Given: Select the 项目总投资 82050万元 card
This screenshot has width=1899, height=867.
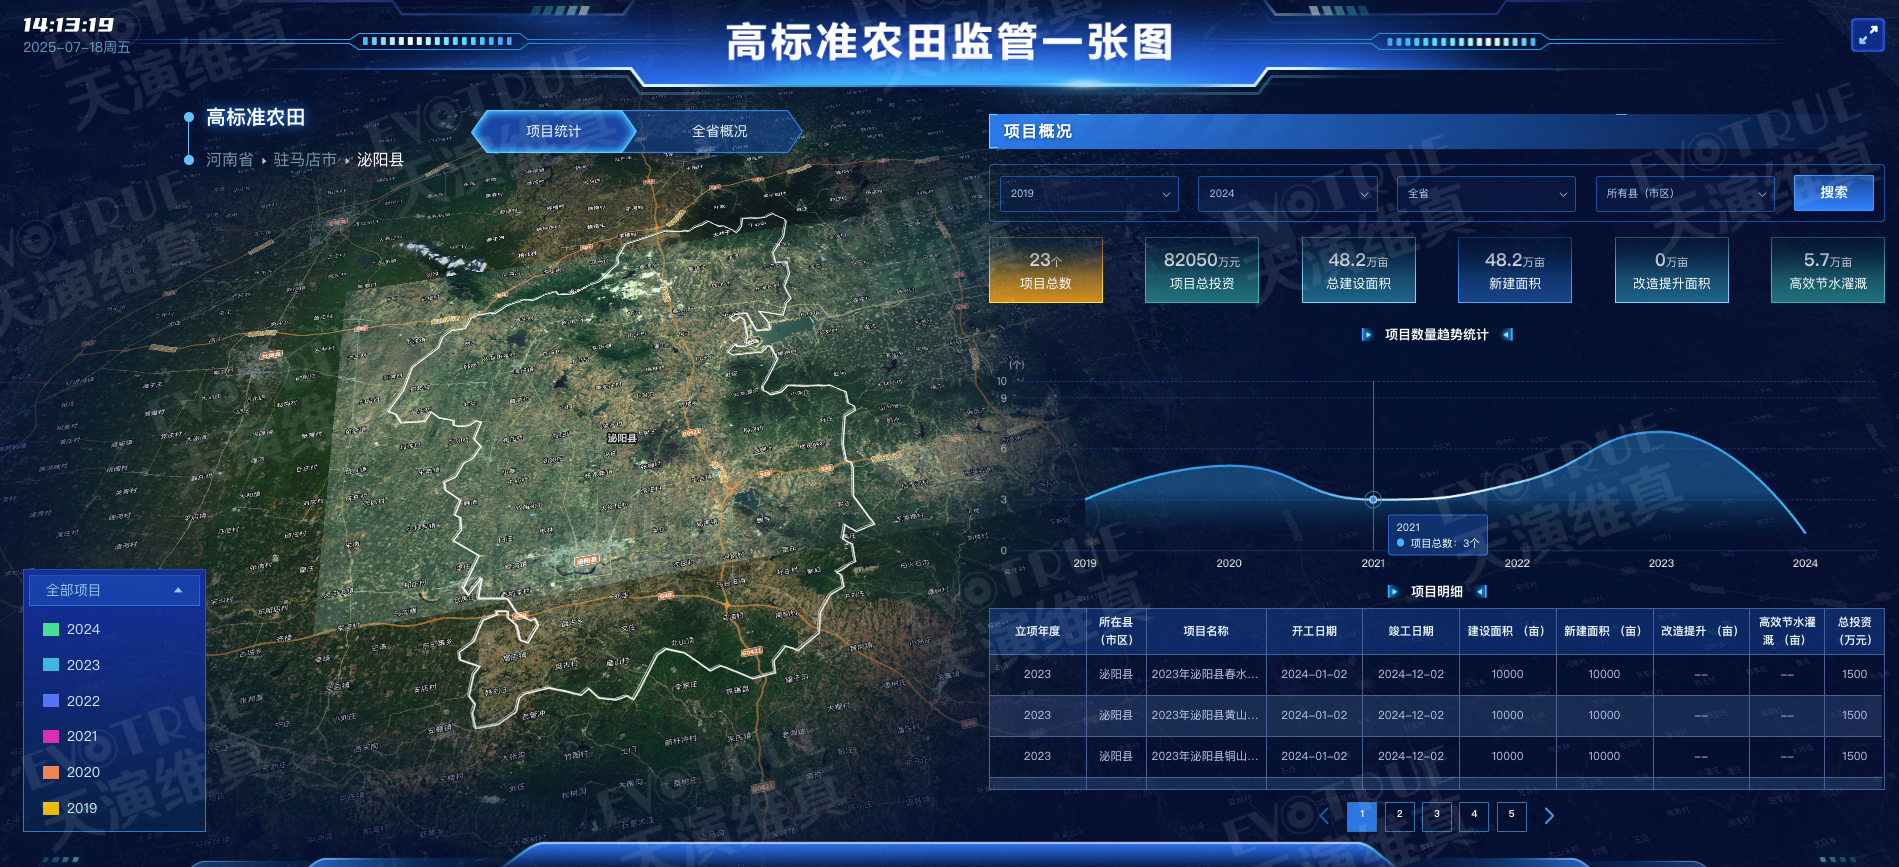Looking at the screenshot, I should 1202,270.
